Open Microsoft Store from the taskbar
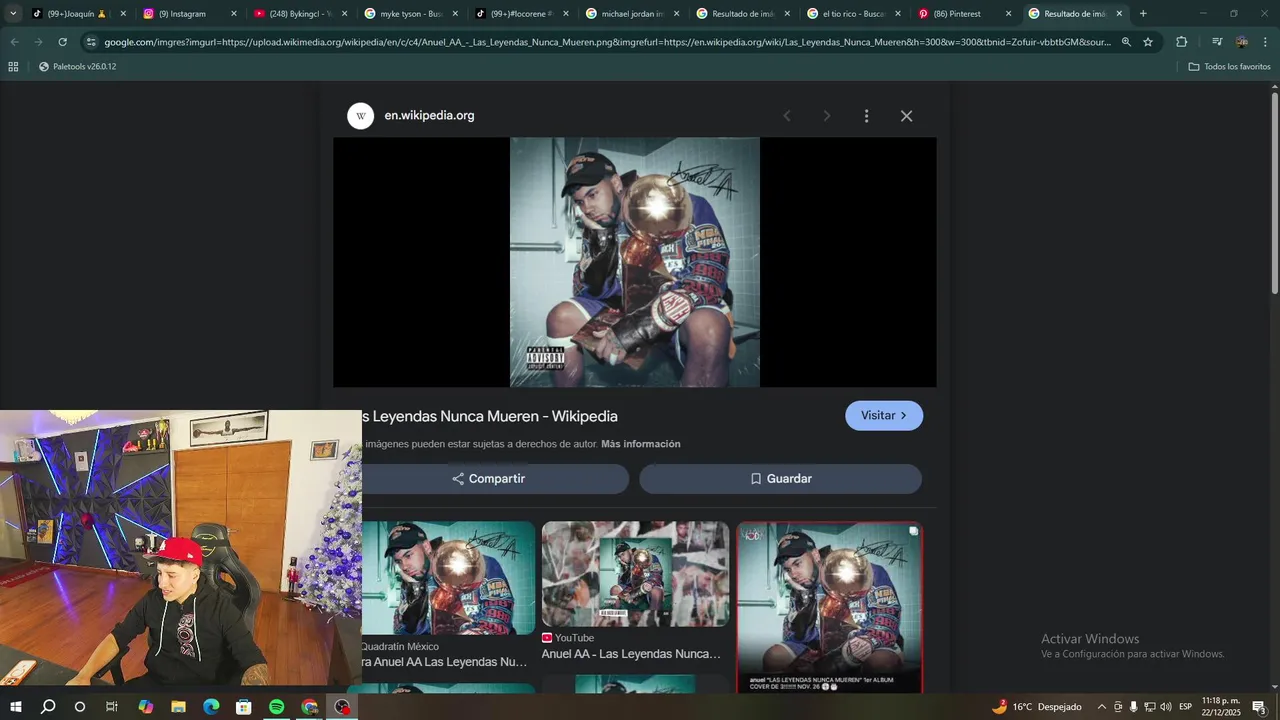1280x720 pixels. pos(244,707)
